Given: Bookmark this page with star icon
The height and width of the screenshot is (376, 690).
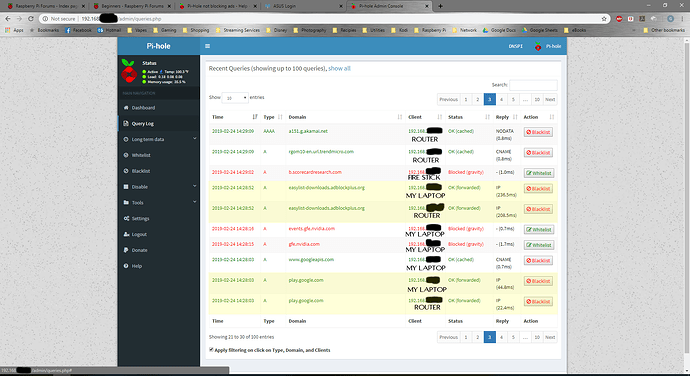Looking at the screenshot, I should [604, 19].
